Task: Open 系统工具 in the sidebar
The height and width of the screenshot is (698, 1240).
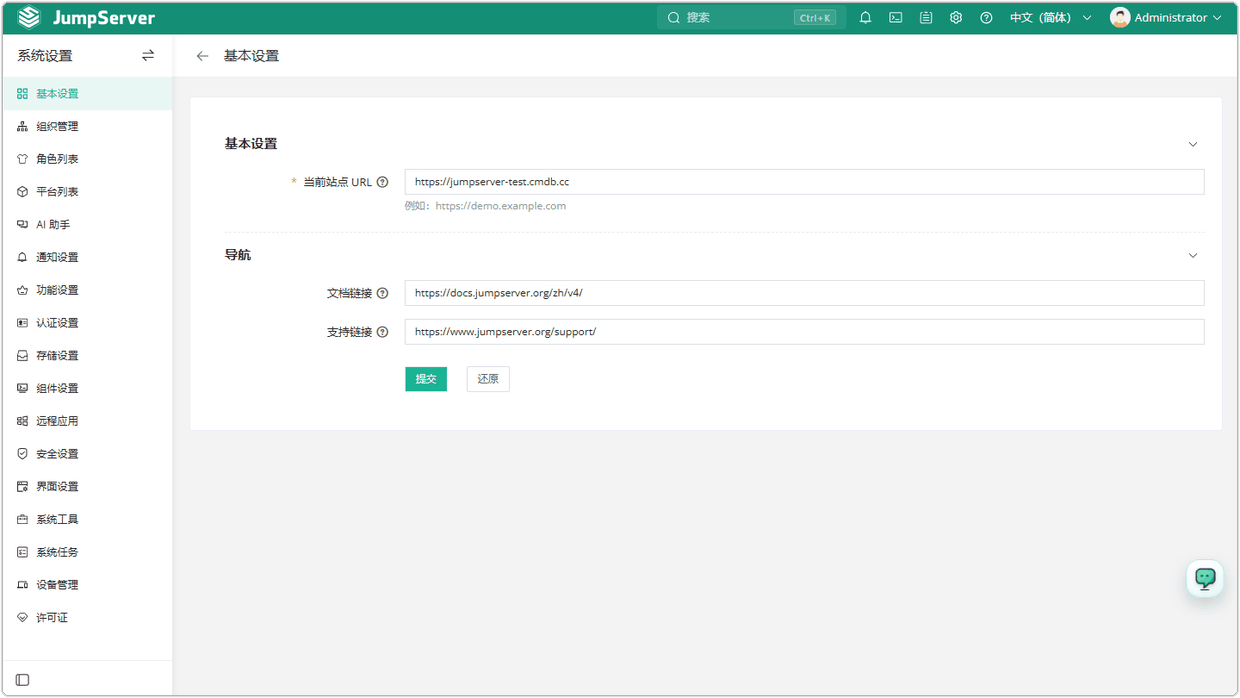Action: [87, 519]
